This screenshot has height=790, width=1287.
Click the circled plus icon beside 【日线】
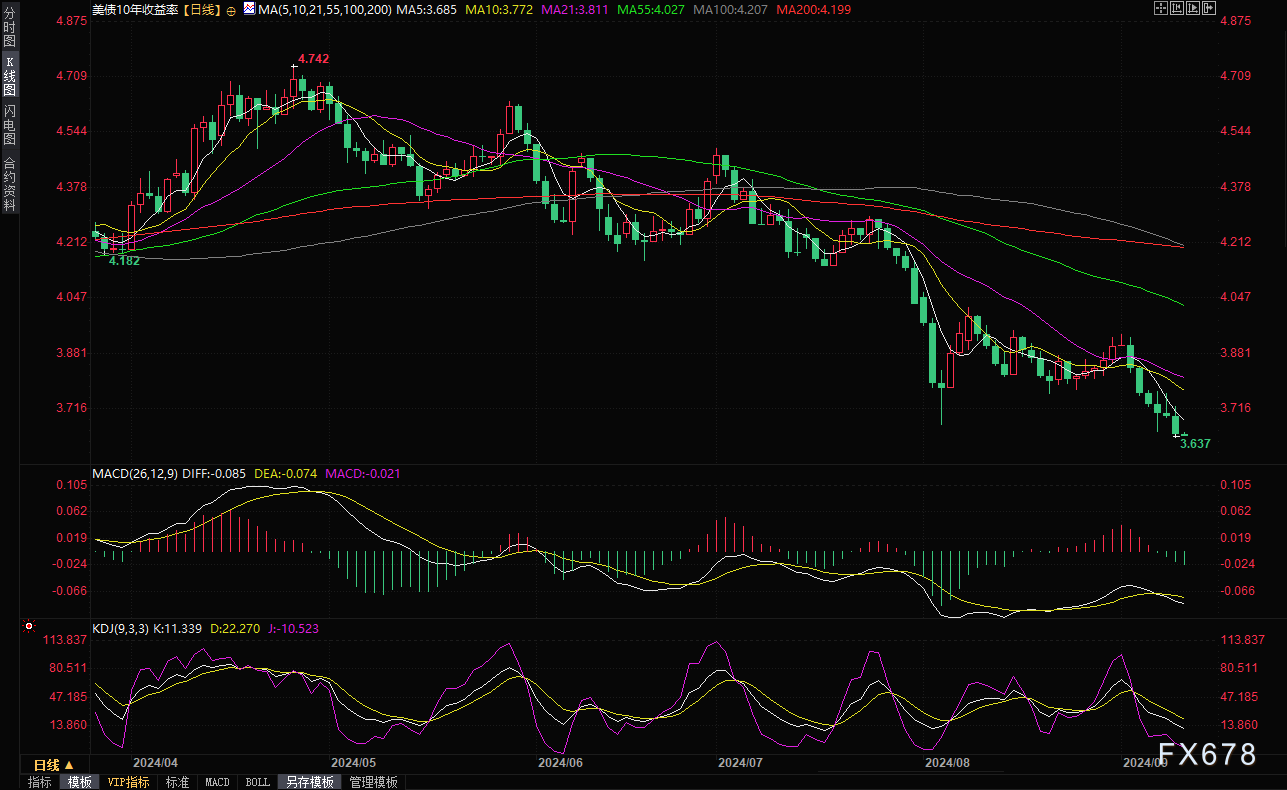pyautogui.click(x=231, y=9)
